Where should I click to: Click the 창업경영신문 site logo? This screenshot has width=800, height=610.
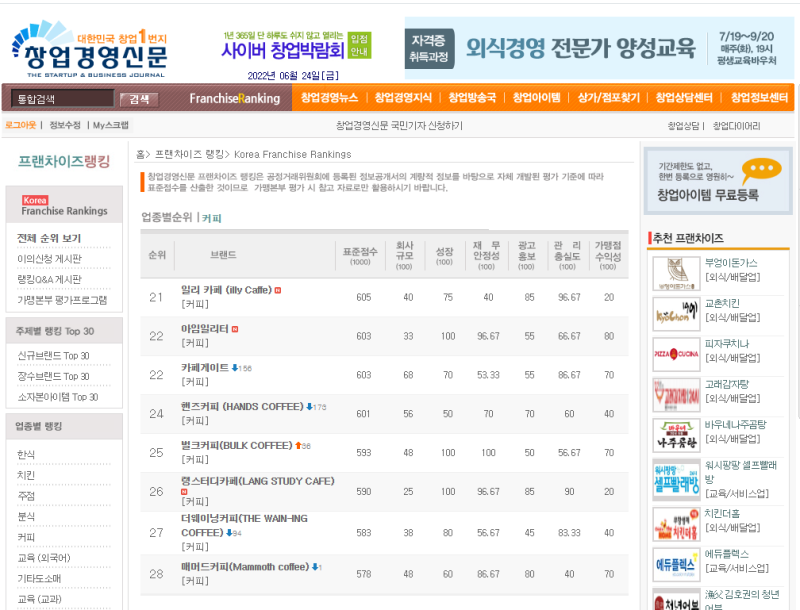pos(90,49)
